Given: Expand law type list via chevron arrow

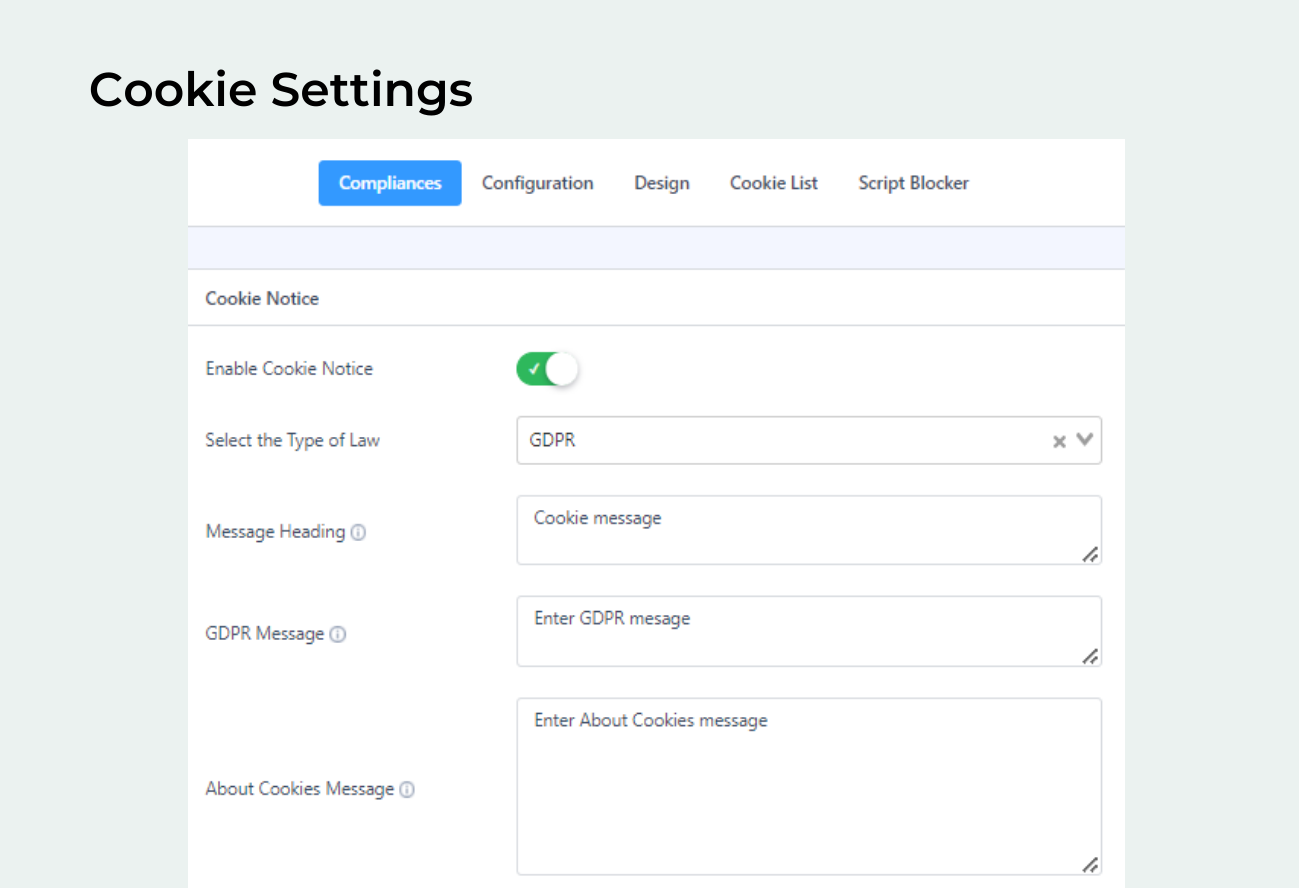Looking at the screenshot, I should (x=1085, y=440).
